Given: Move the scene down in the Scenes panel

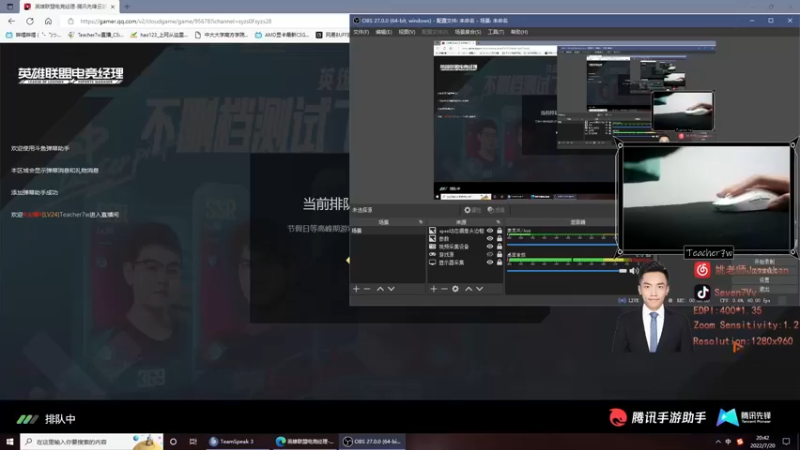Looking at the screenshot, I should pos(391,289).
